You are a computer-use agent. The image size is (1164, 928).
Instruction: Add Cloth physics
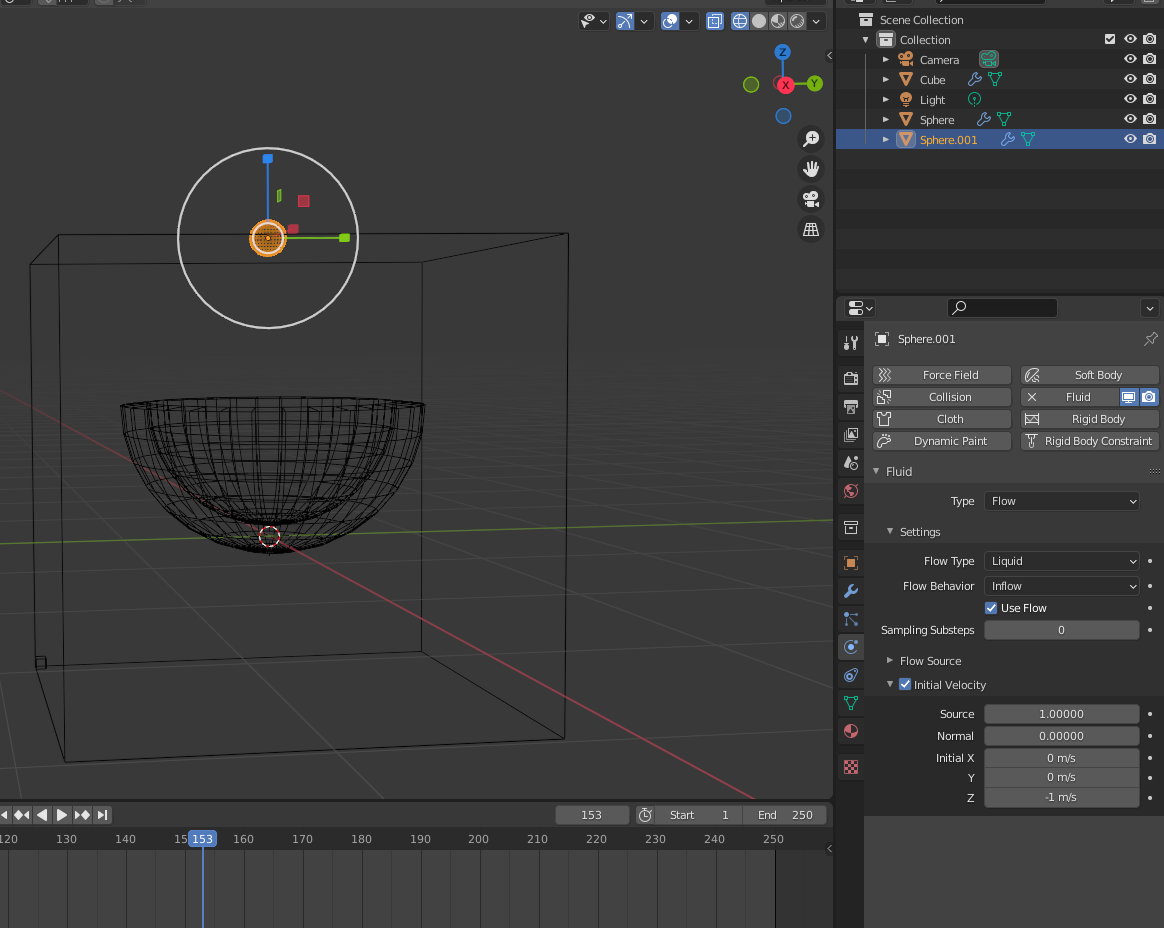[x=942, y=419]
